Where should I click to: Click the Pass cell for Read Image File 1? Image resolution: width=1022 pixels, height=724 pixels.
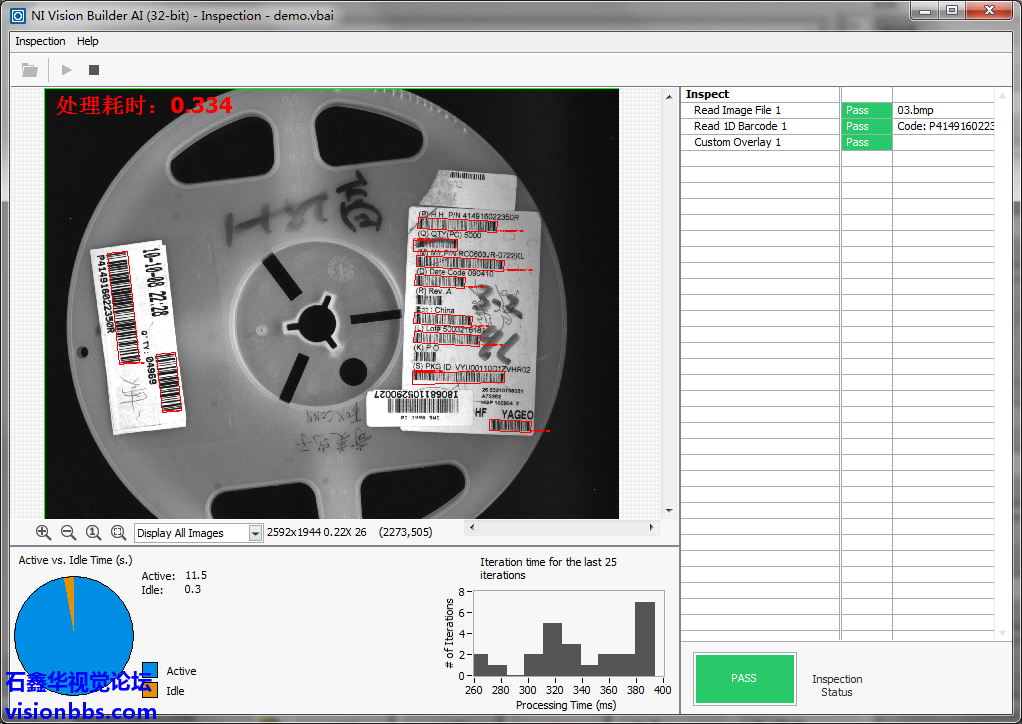[866, 110]
